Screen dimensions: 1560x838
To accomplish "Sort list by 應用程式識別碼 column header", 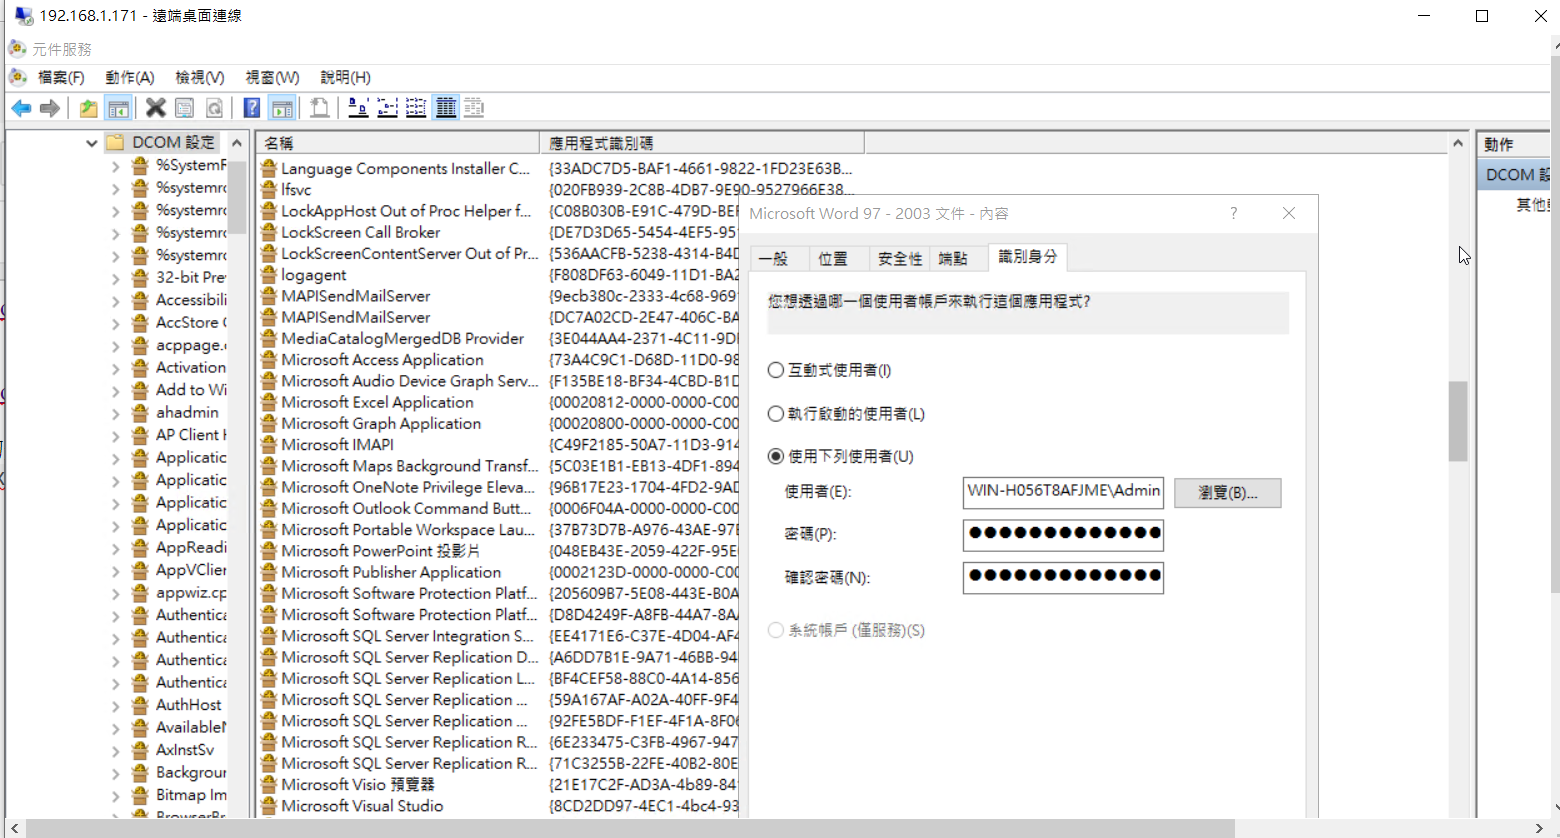I will point(702,143).
